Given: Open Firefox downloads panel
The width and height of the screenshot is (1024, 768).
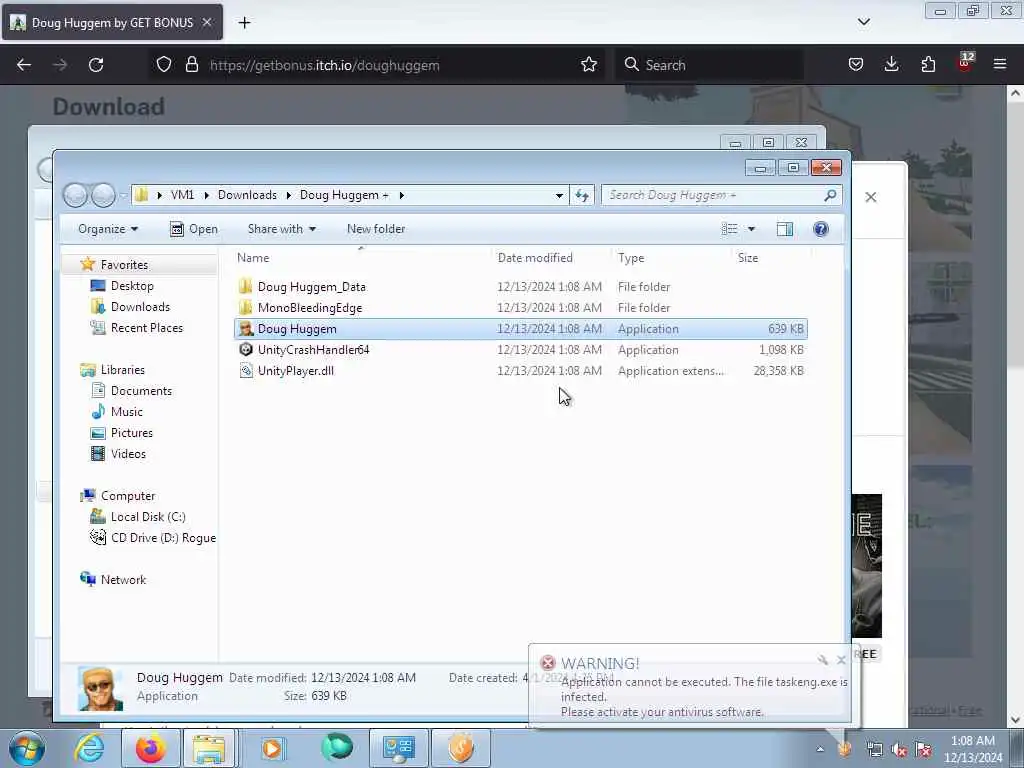Looking at the screenshot, I should [x=891, y=64].
